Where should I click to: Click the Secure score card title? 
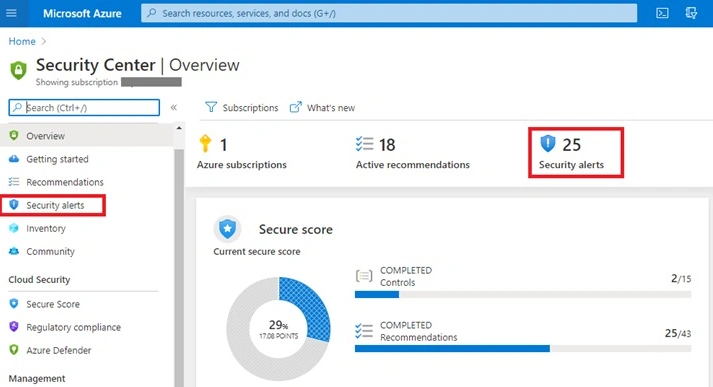[296, 229]
